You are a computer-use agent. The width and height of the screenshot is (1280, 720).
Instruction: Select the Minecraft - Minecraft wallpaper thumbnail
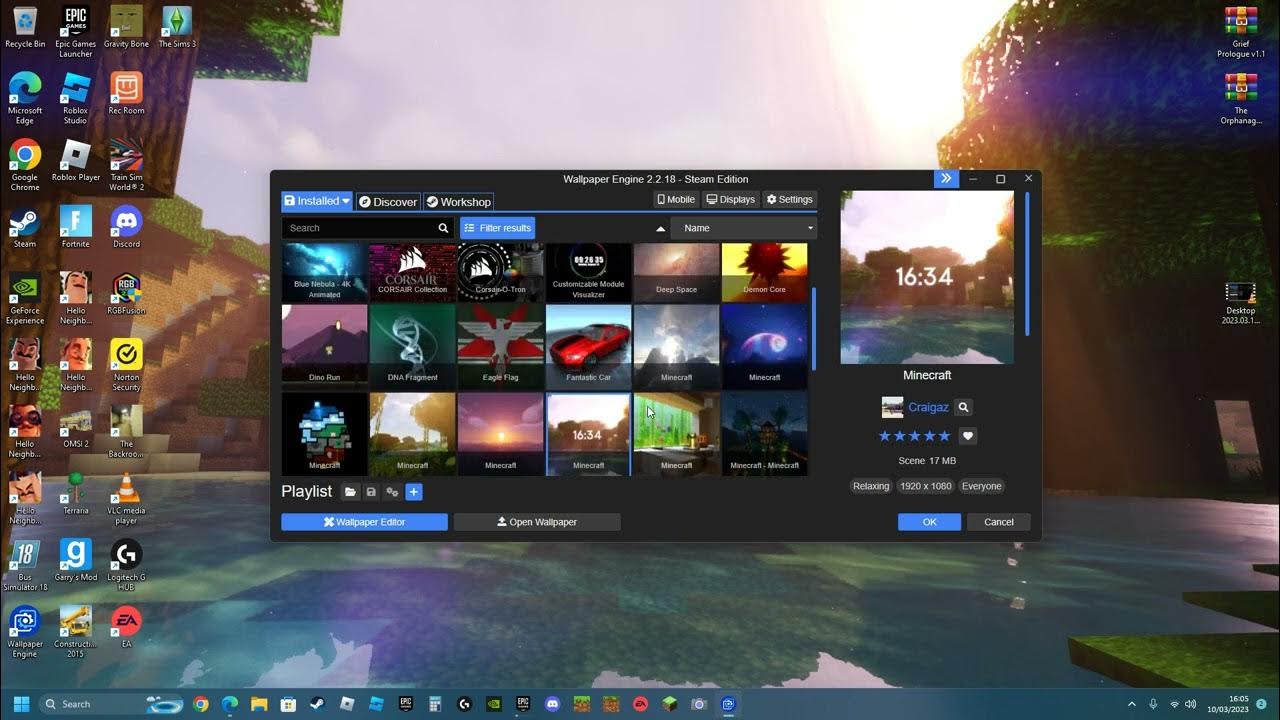[x=764, y=434]
